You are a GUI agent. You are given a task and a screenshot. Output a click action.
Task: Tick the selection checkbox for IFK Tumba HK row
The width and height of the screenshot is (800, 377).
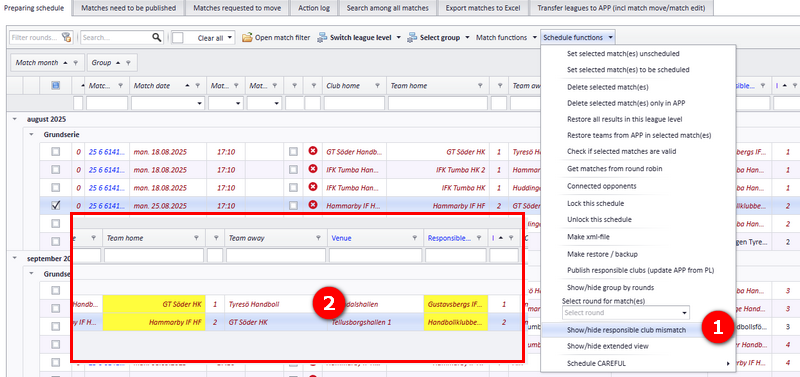55,188
